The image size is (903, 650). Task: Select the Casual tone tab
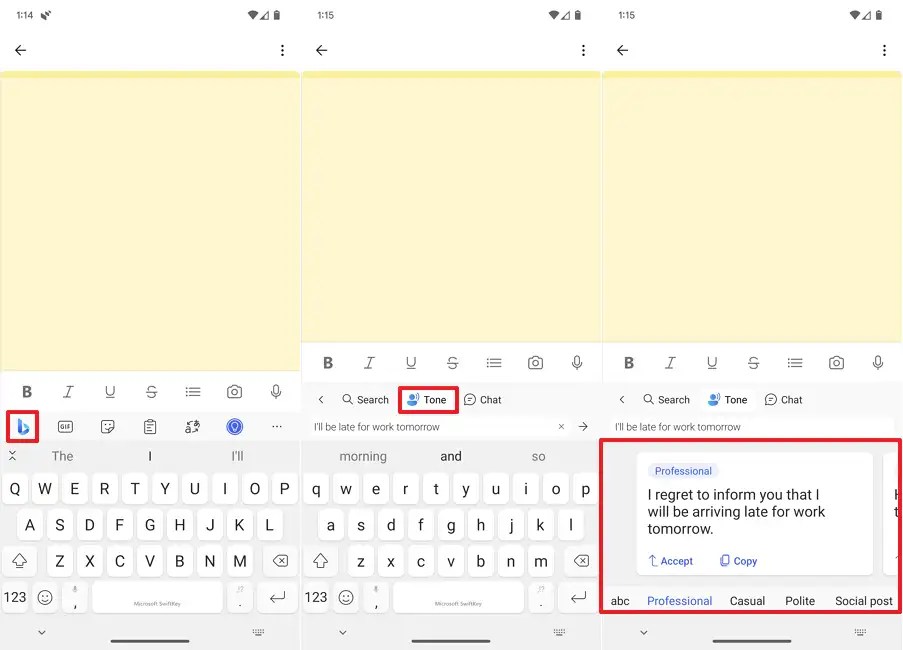tap(747, 601)
